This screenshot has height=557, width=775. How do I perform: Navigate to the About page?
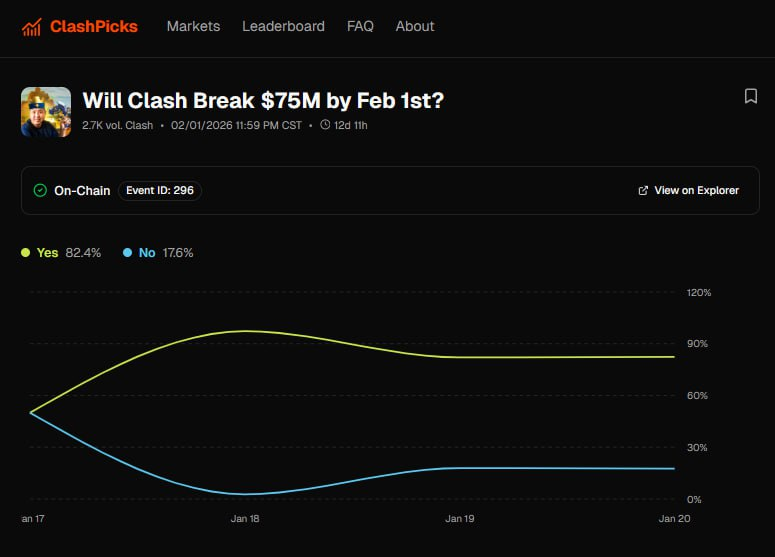415,27
